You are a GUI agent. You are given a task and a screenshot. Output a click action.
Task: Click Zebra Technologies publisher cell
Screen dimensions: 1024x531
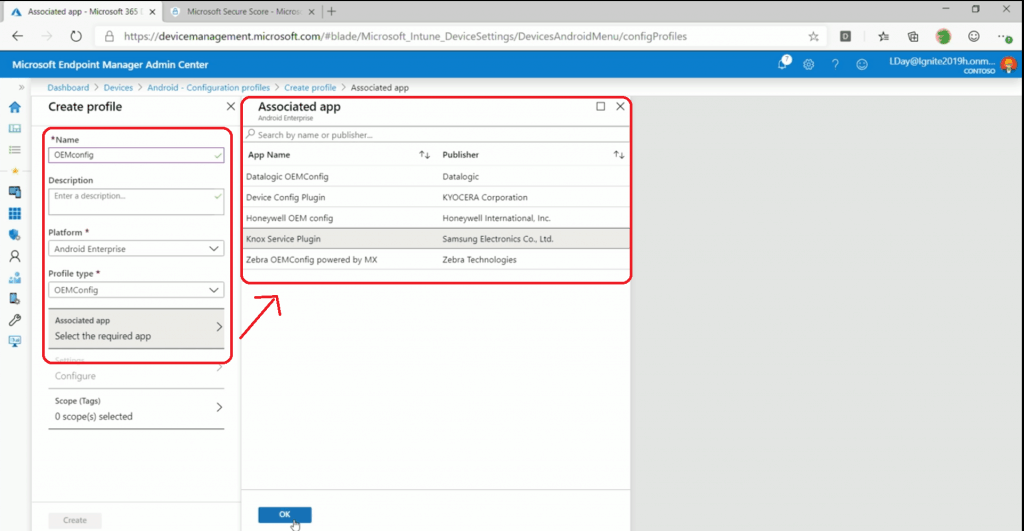[479, 260]
